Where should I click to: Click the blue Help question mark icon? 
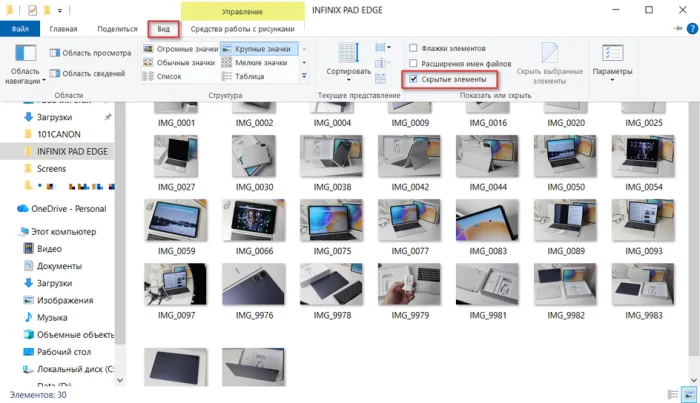point(692,29)
